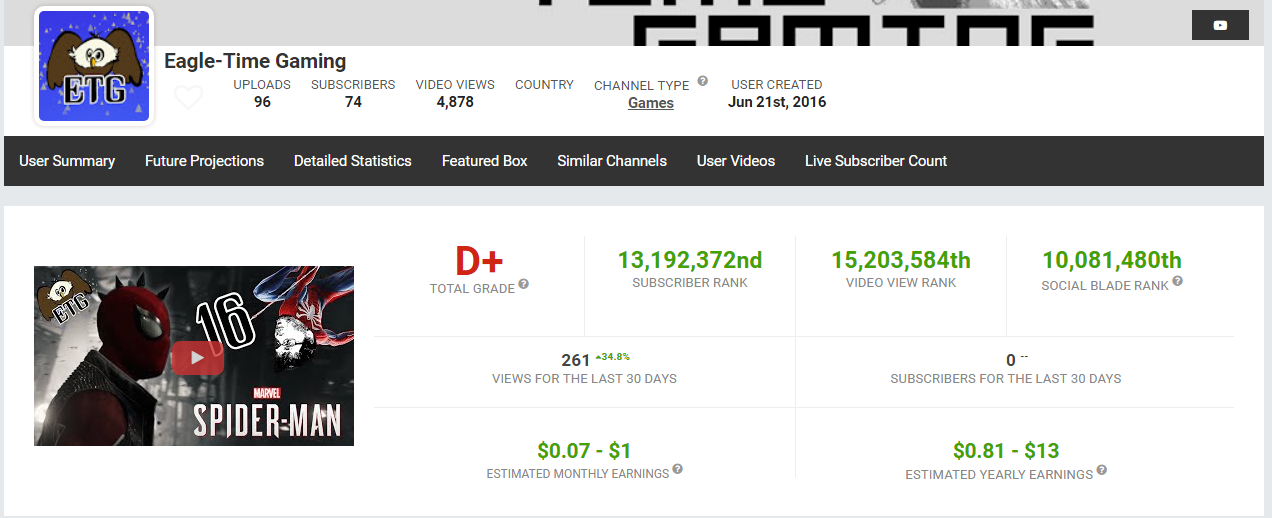The height and width of the screenshot is (518, 1272).
Task: Click monthly earnings $0.07 - $1
Action: [x=584, y=451]
